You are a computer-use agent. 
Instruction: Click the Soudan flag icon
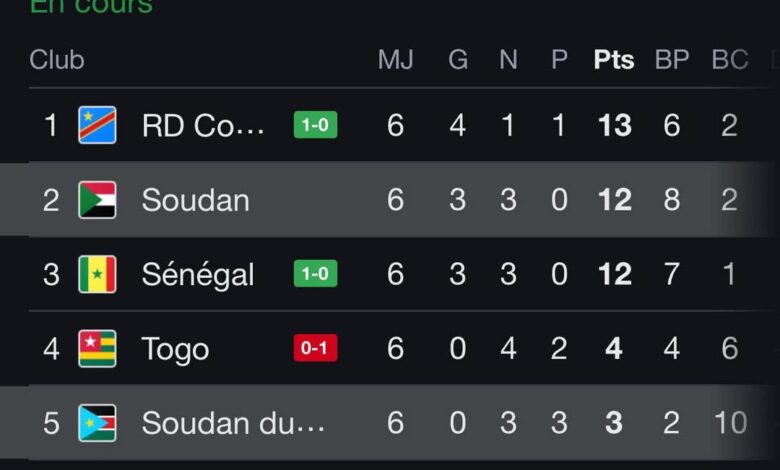97,200
